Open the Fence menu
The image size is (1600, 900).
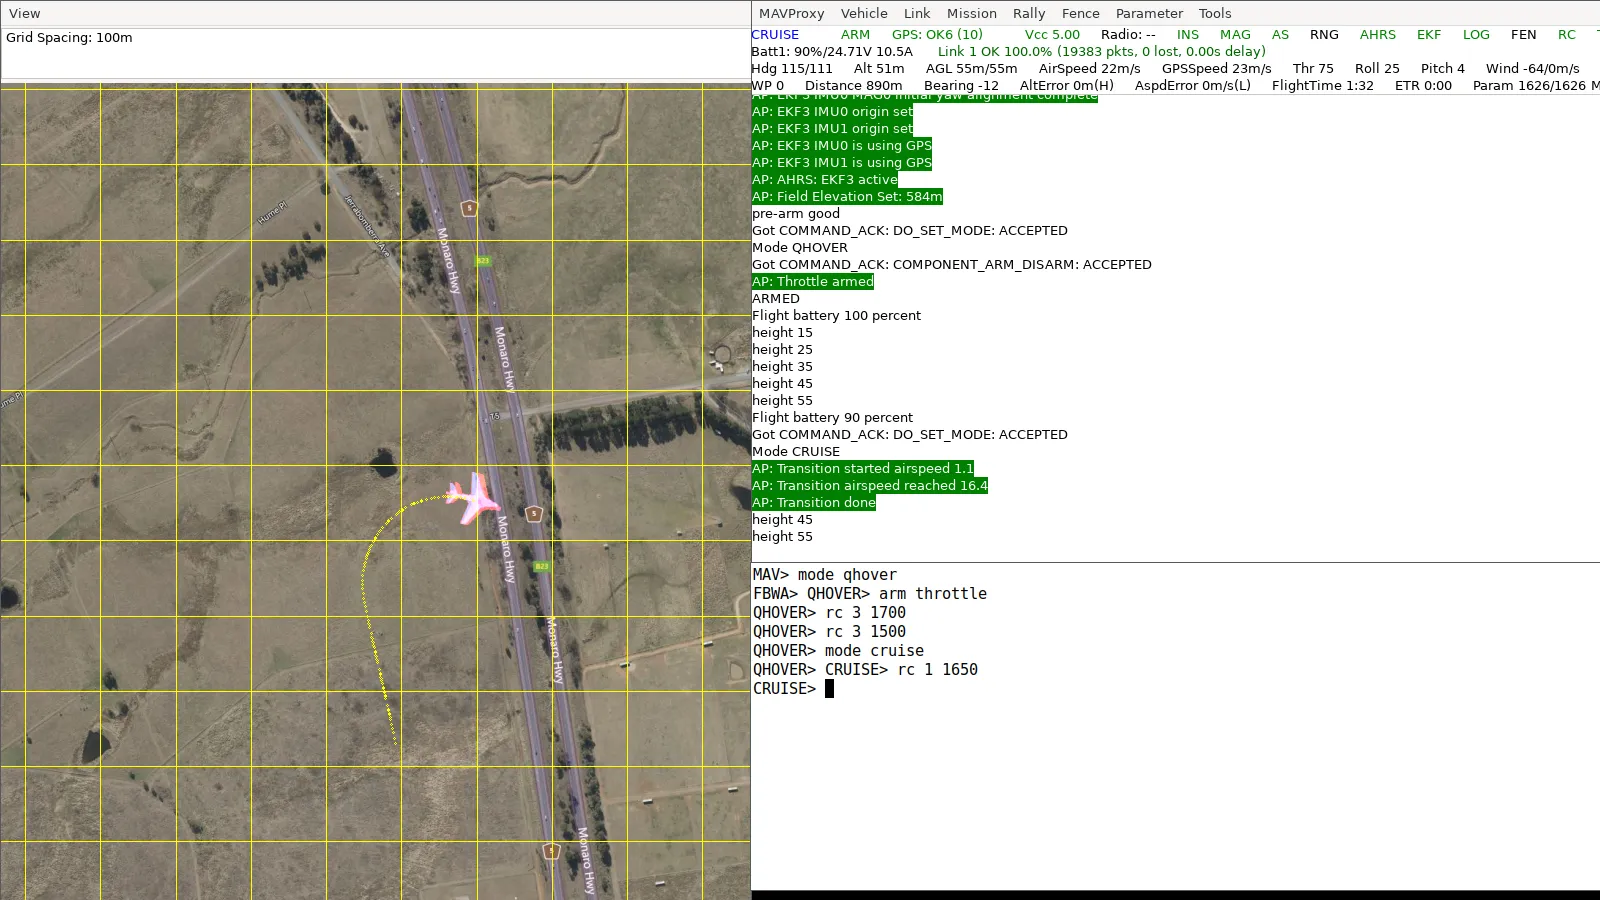pyautogui.click(x=1081, y=13)
